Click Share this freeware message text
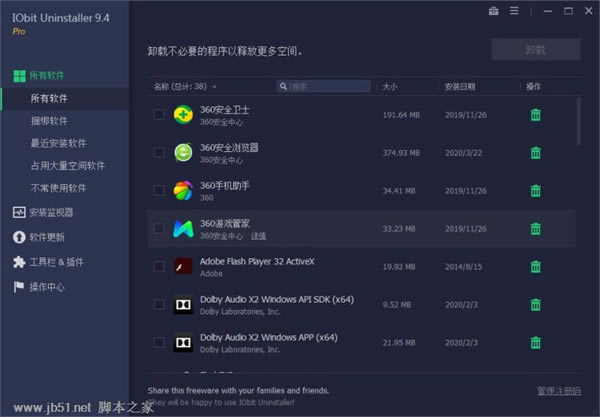Image resolution: width=600 pixels, height=417 pixels. pos(238,391)
